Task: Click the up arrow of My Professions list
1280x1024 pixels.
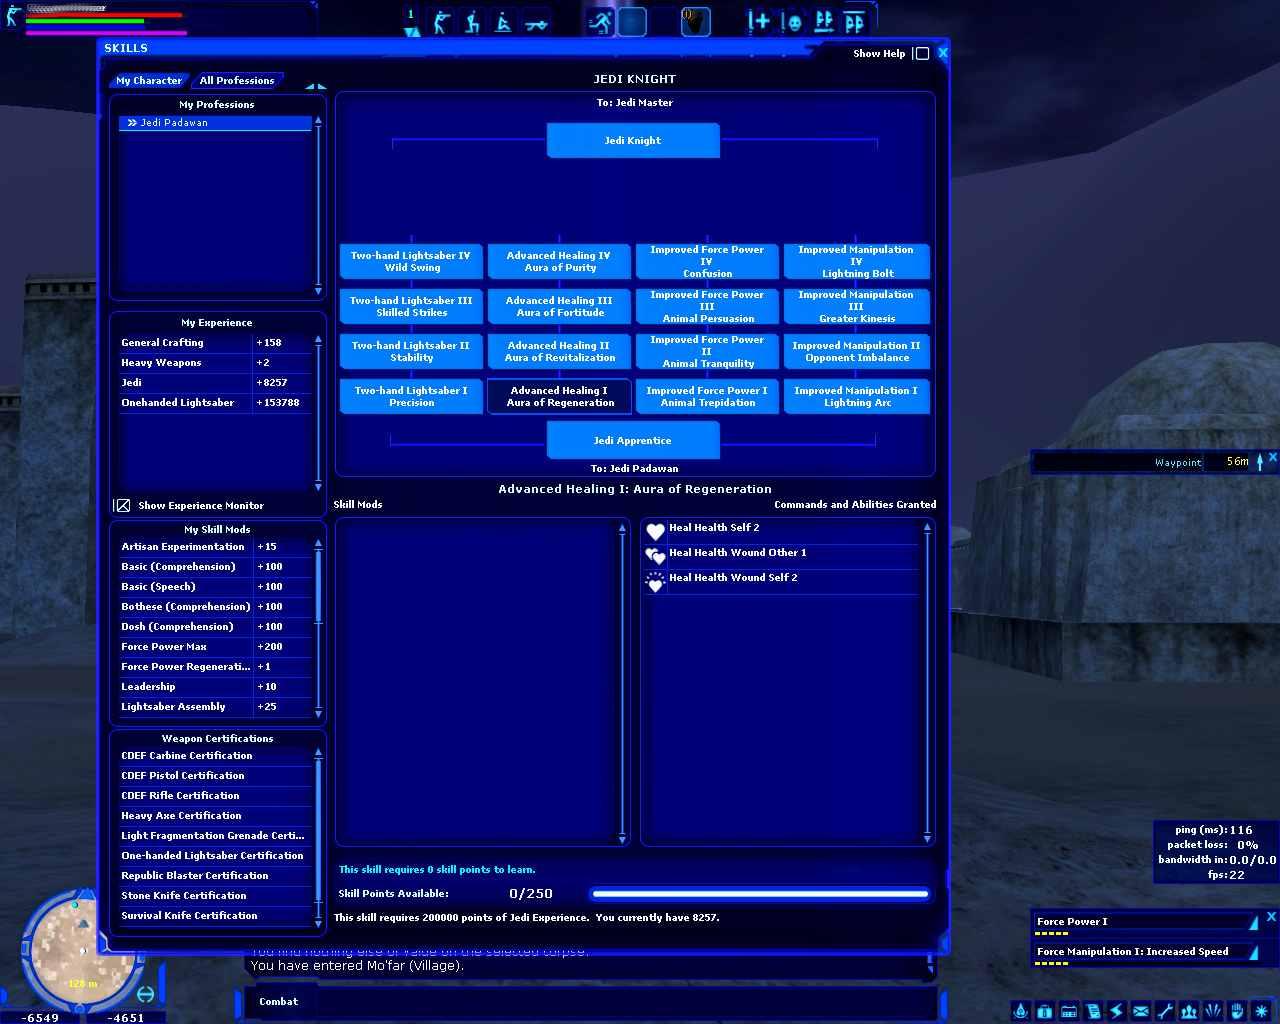Action: [318, 121]
